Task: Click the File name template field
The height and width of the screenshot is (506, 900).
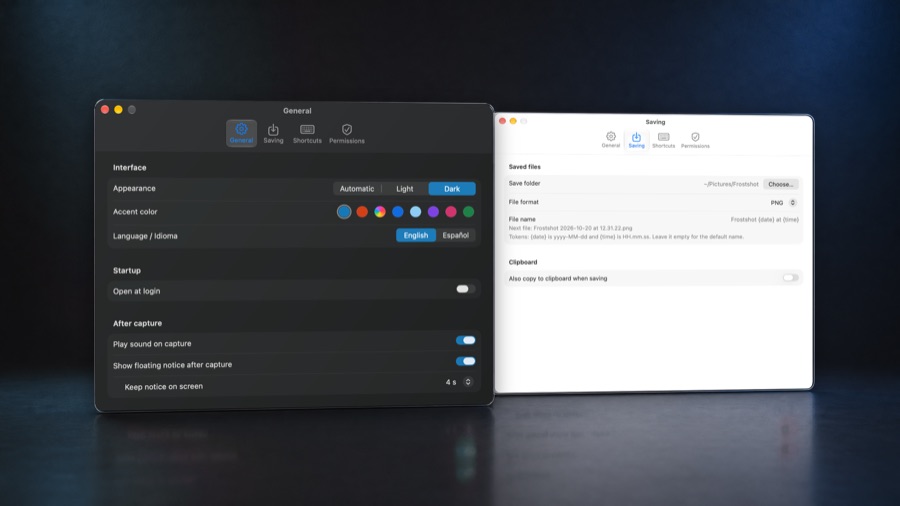Action: click(764, 219)
